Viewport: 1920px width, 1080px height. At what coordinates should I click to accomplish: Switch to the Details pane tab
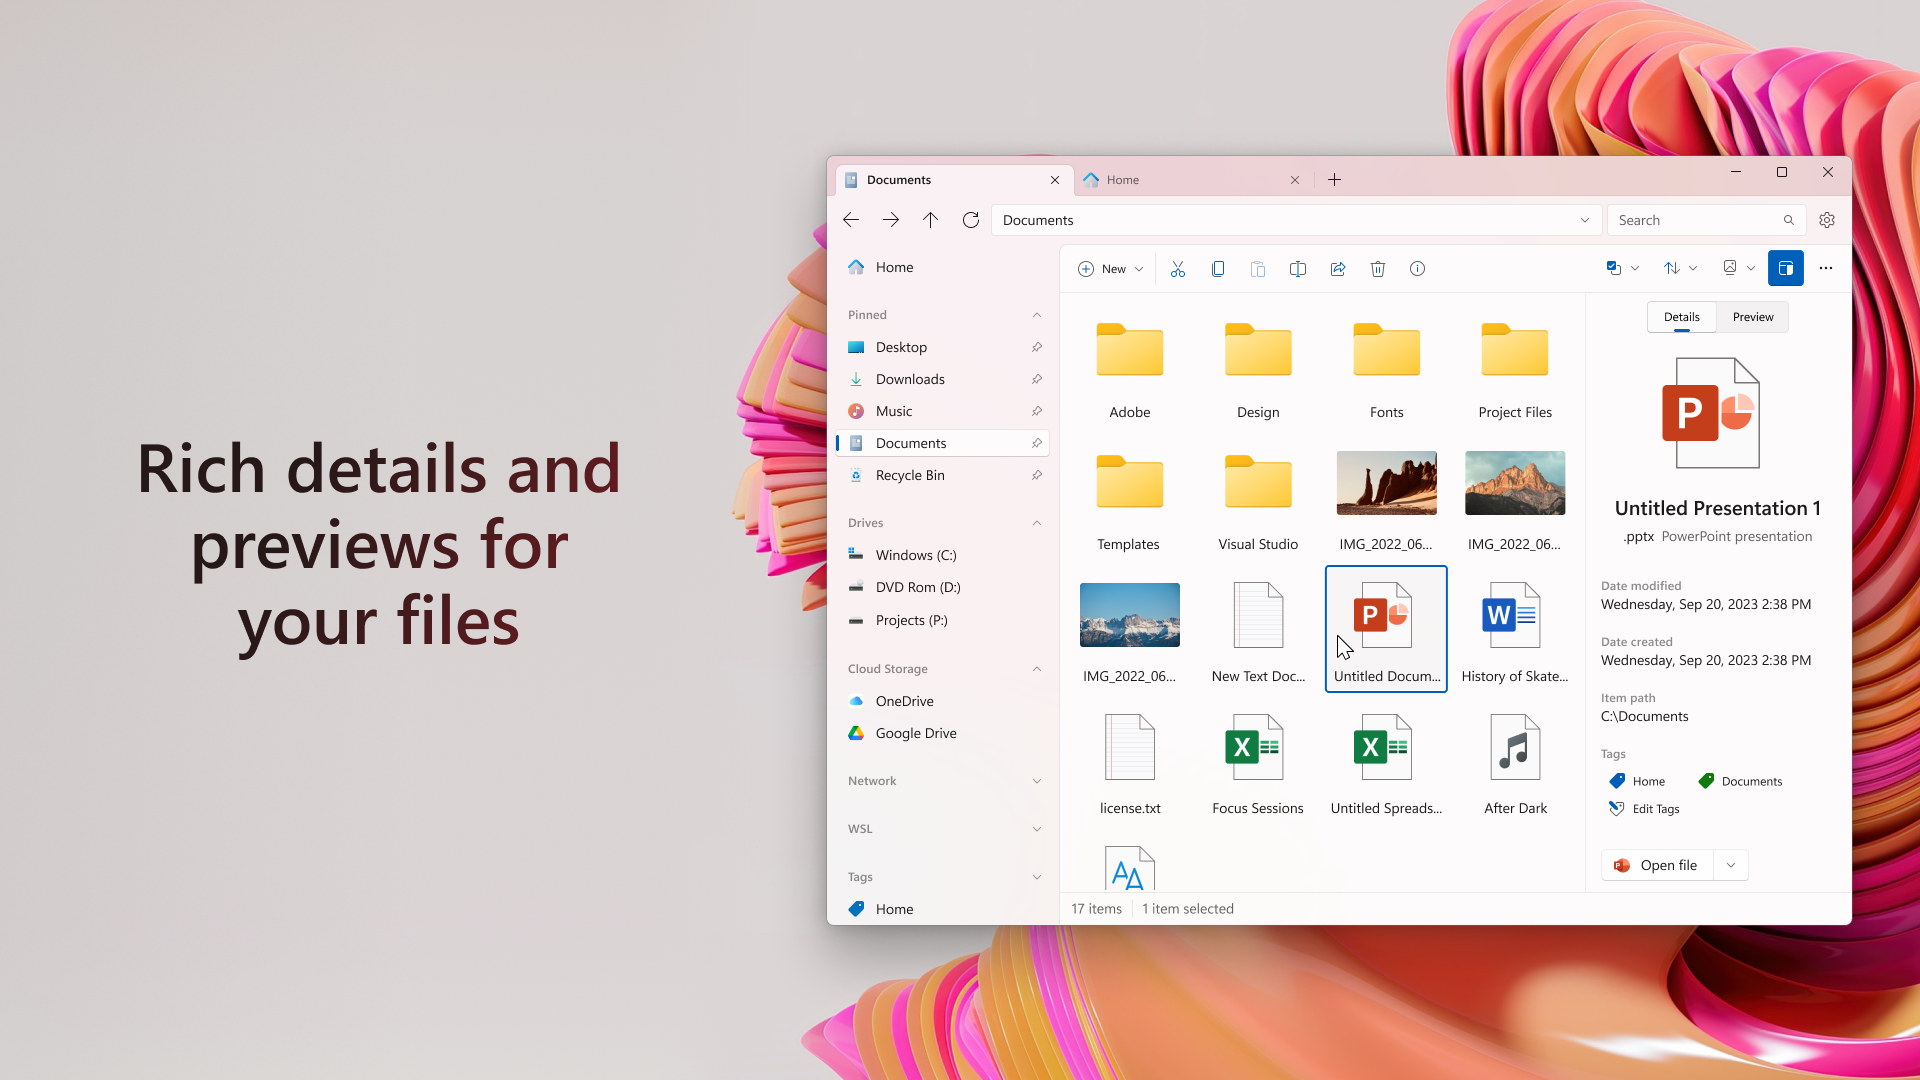pyautogui.click(x=1681, y=316)
